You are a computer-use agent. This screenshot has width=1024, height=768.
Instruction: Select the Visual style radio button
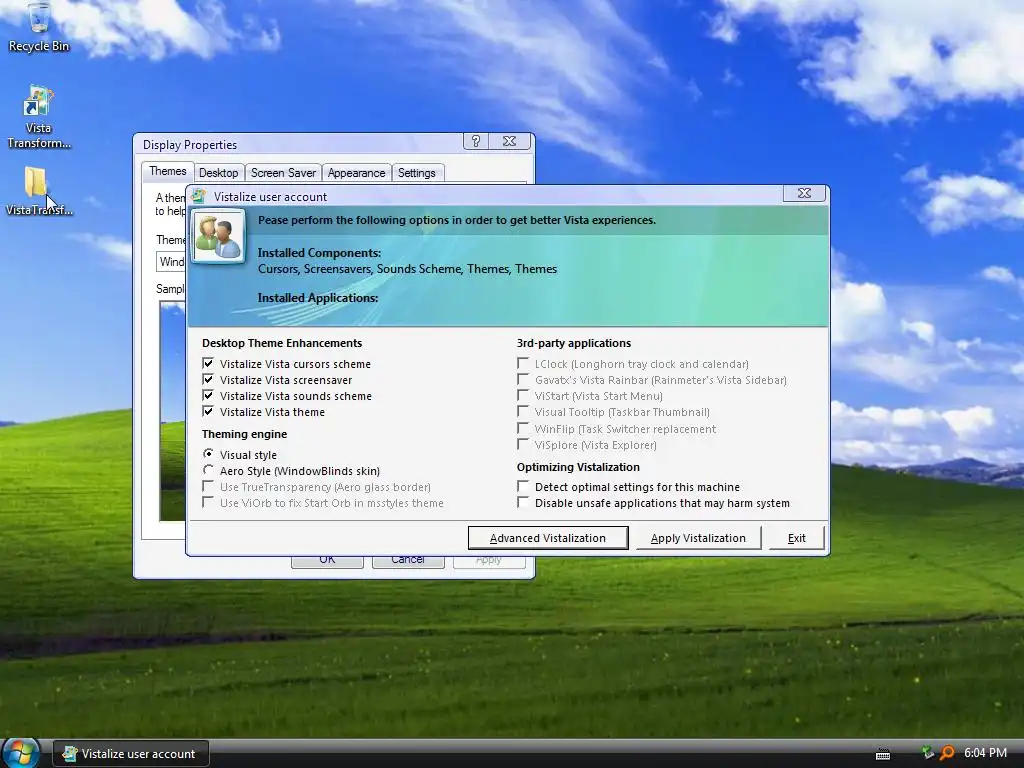tap(208, 454)
